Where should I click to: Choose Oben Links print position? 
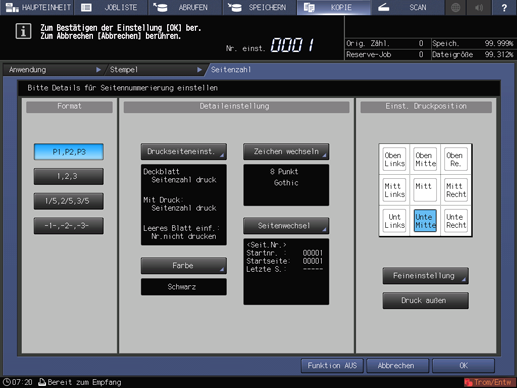point(394,159)
